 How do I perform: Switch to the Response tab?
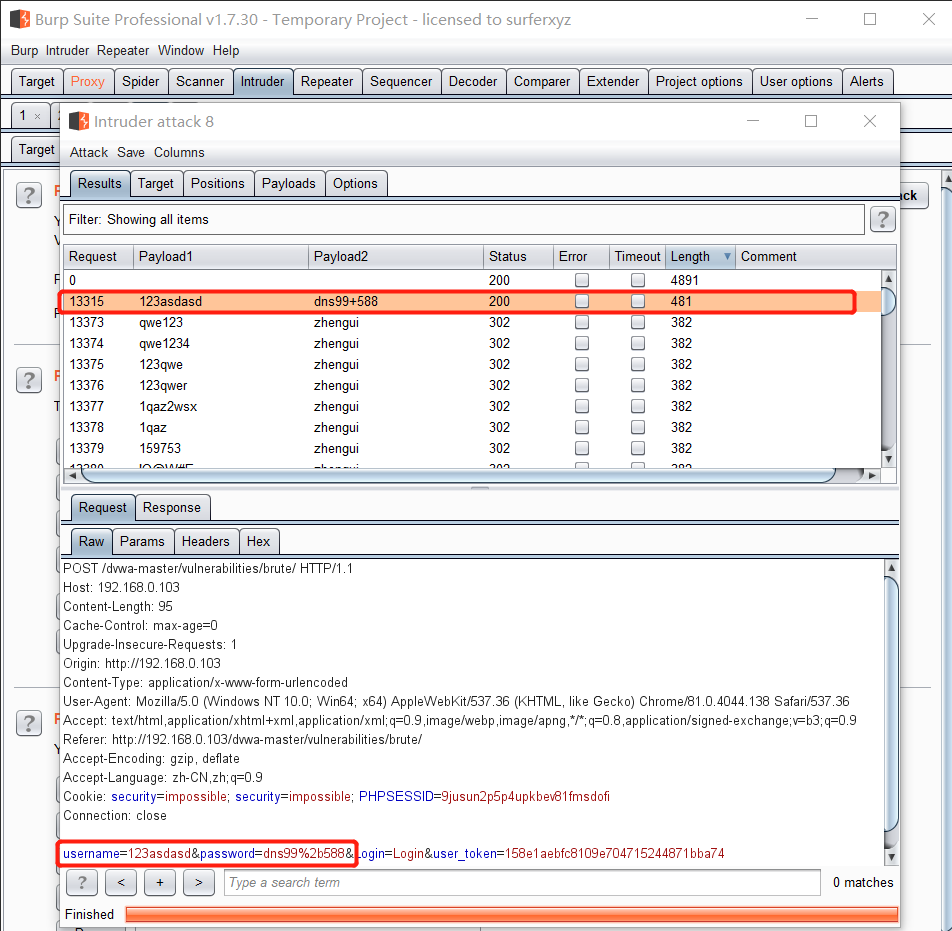tap(172, 508)
